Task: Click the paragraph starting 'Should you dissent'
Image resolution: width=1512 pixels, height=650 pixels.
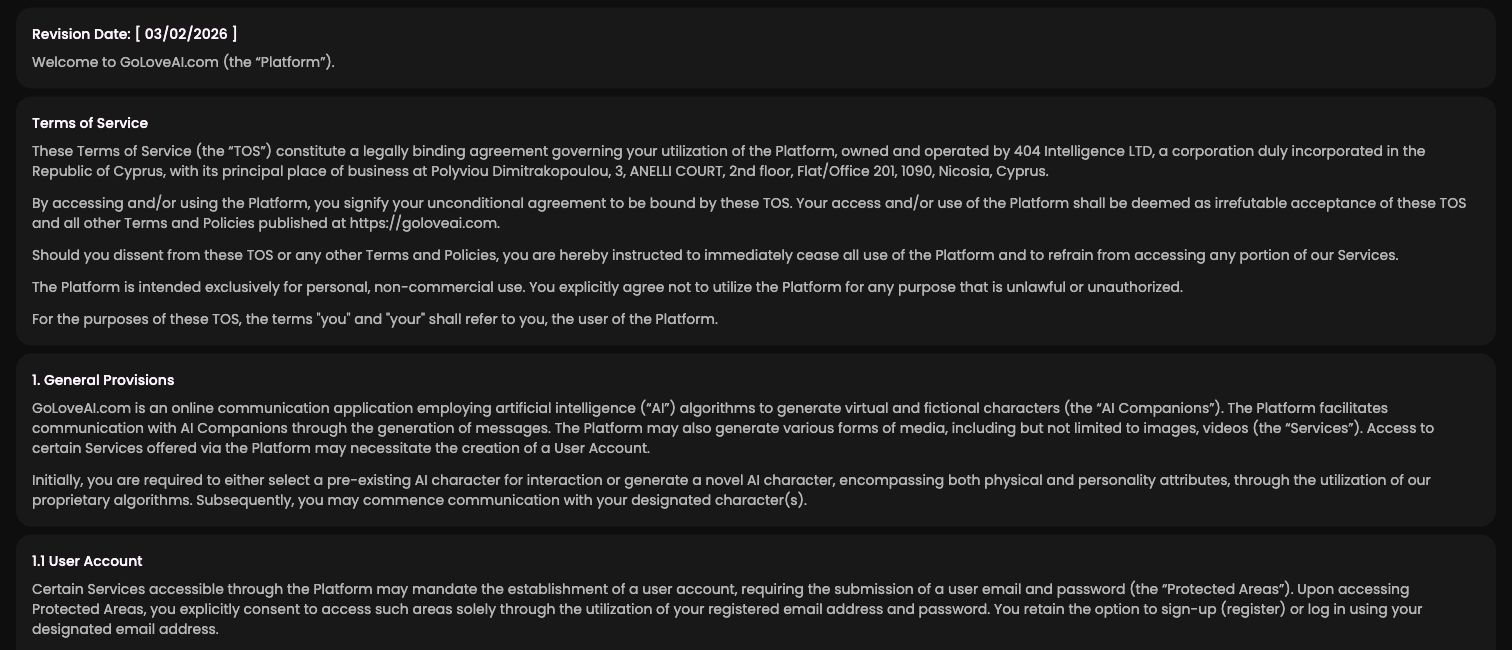Action: pos(715,255)
